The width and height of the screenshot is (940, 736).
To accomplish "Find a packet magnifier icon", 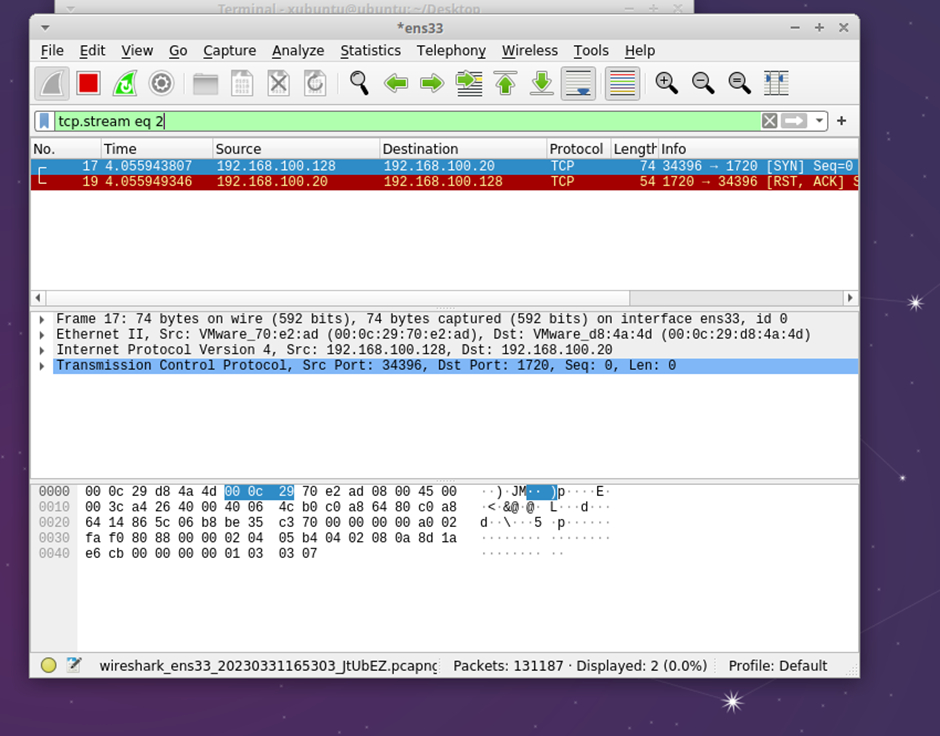I will 359,83.
